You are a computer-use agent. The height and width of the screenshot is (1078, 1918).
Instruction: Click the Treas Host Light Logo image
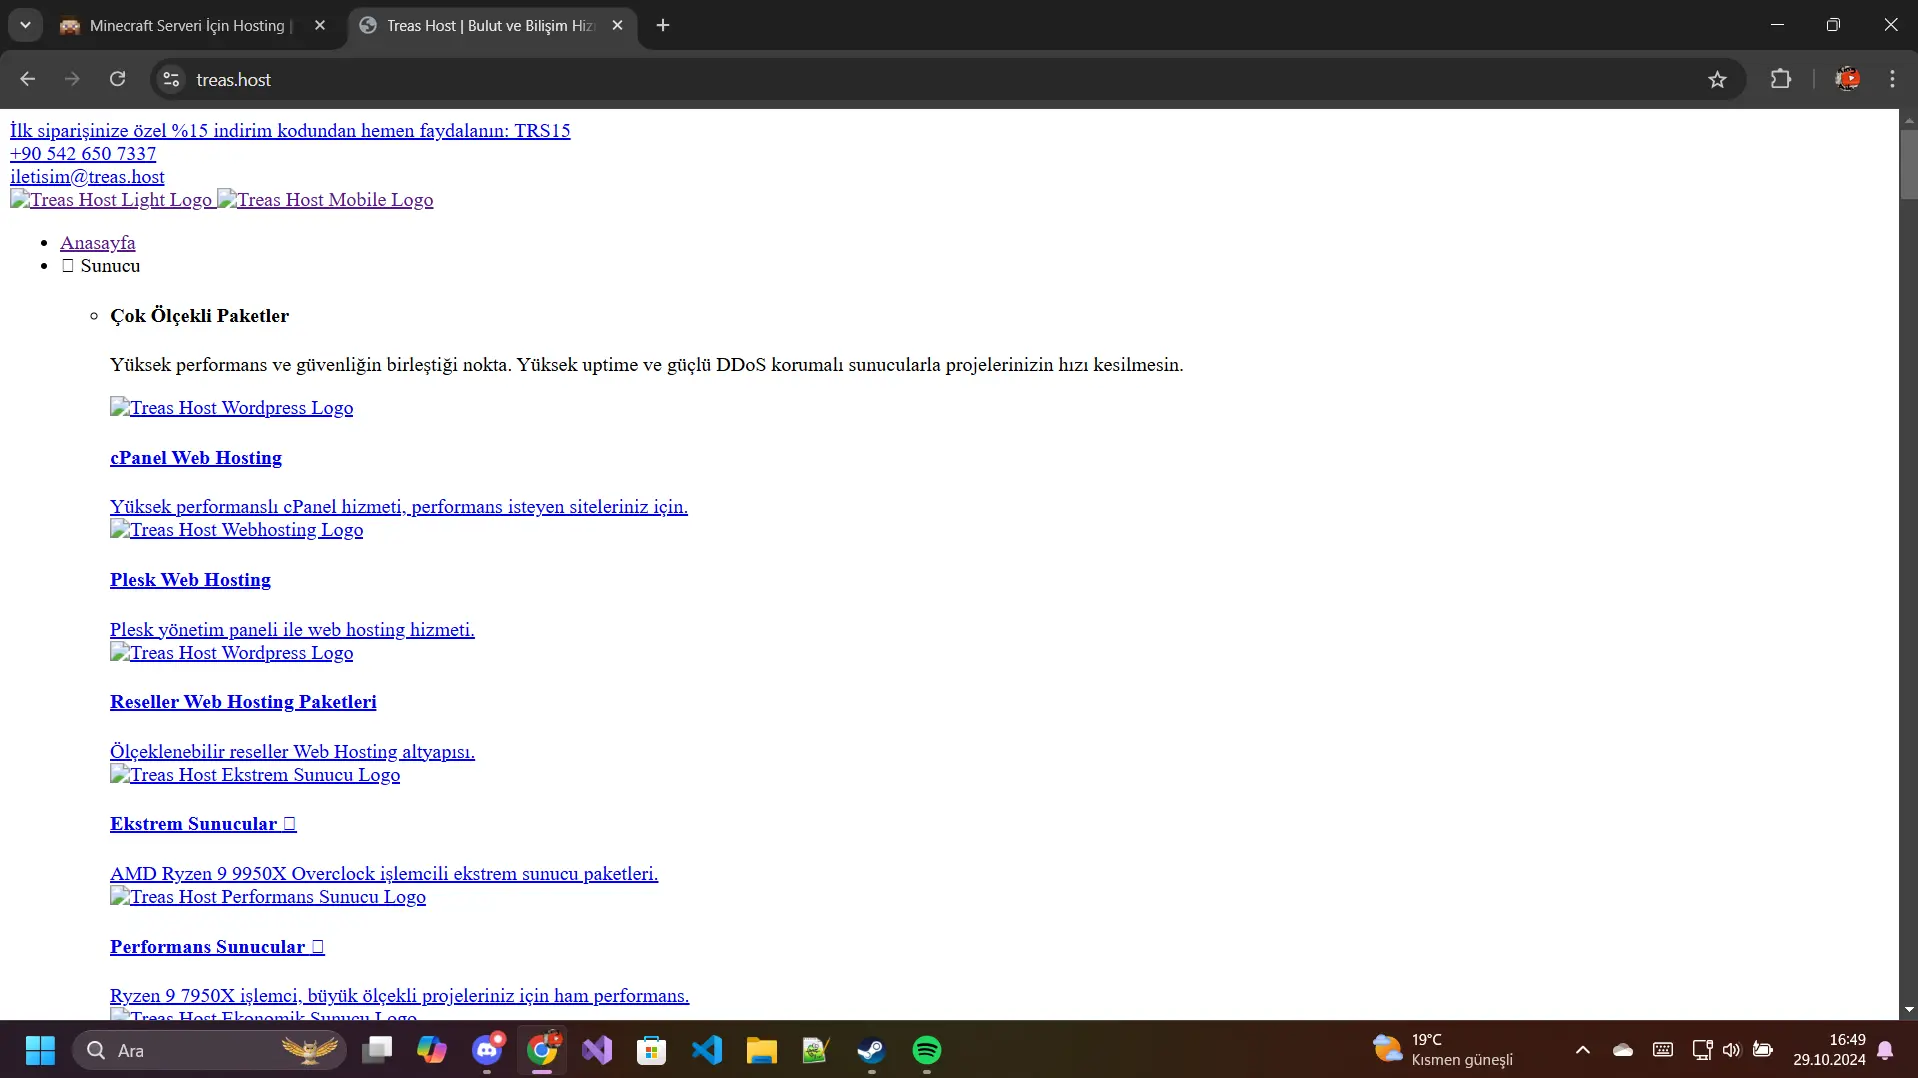(x=111, y=200)
